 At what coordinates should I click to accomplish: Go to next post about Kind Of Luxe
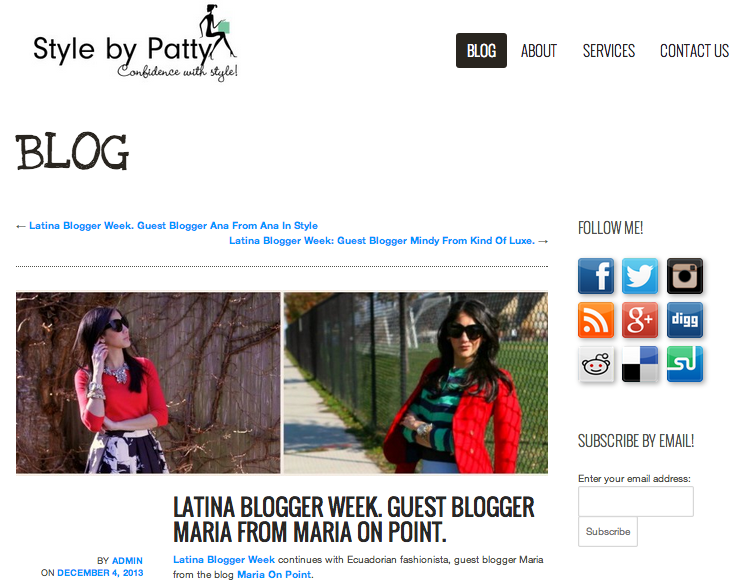coord(382,241)
